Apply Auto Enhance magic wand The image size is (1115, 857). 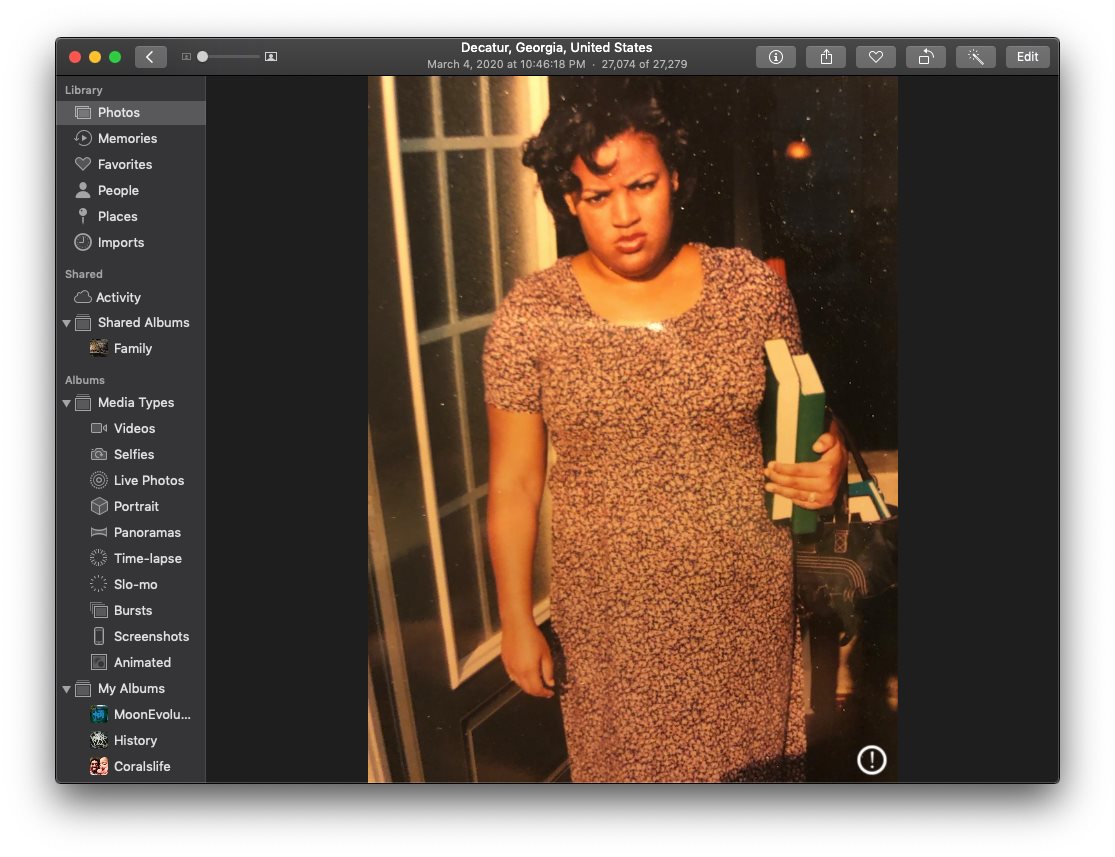click(x=975, y=57)
